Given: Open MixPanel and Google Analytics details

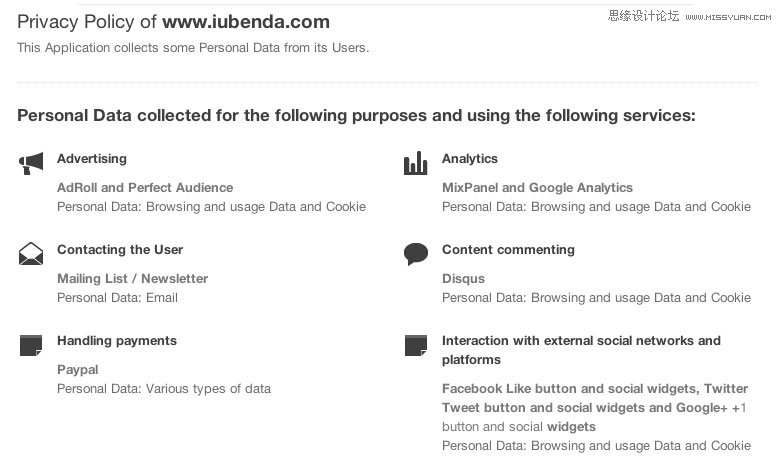Looking at the screenshot, I should click(537, 188).
